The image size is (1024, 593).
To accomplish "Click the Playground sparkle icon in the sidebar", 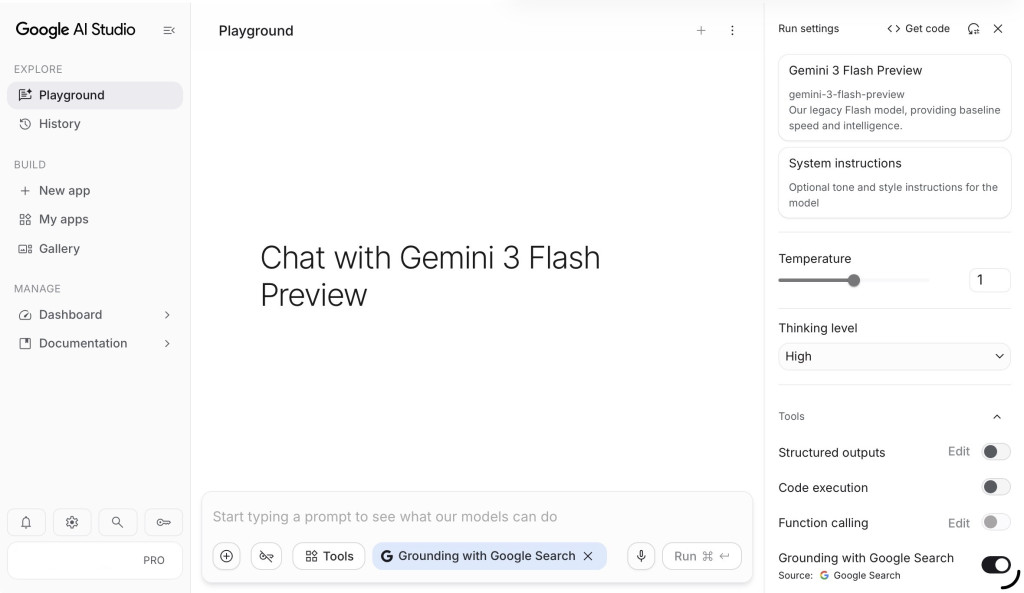I will click(25, 95).
